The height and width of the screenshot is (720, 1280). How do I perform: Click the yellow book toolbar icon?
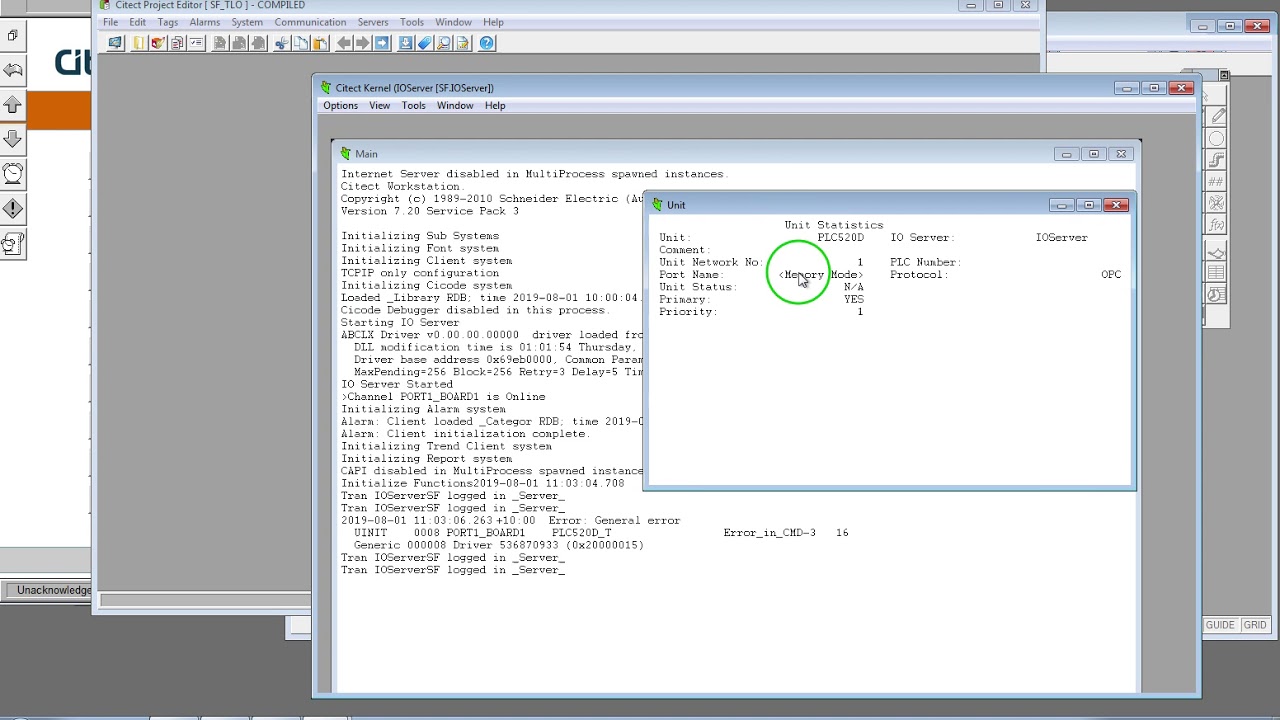(139, 43)
